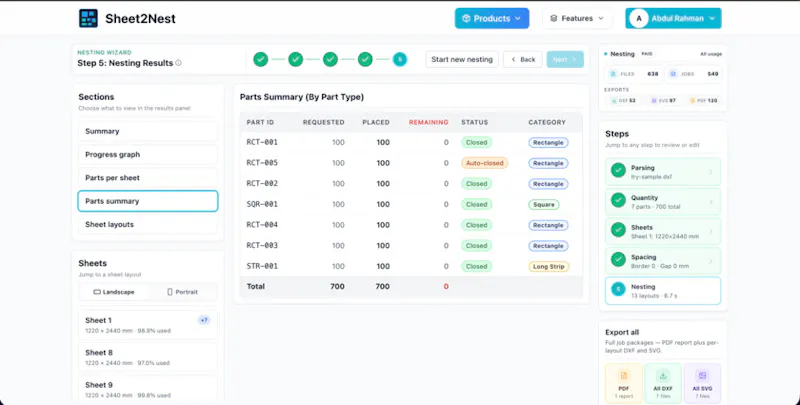Switch sheets to Landscape orientation
This screenshot has width=800, height=405.
click(x=114, y=292)
